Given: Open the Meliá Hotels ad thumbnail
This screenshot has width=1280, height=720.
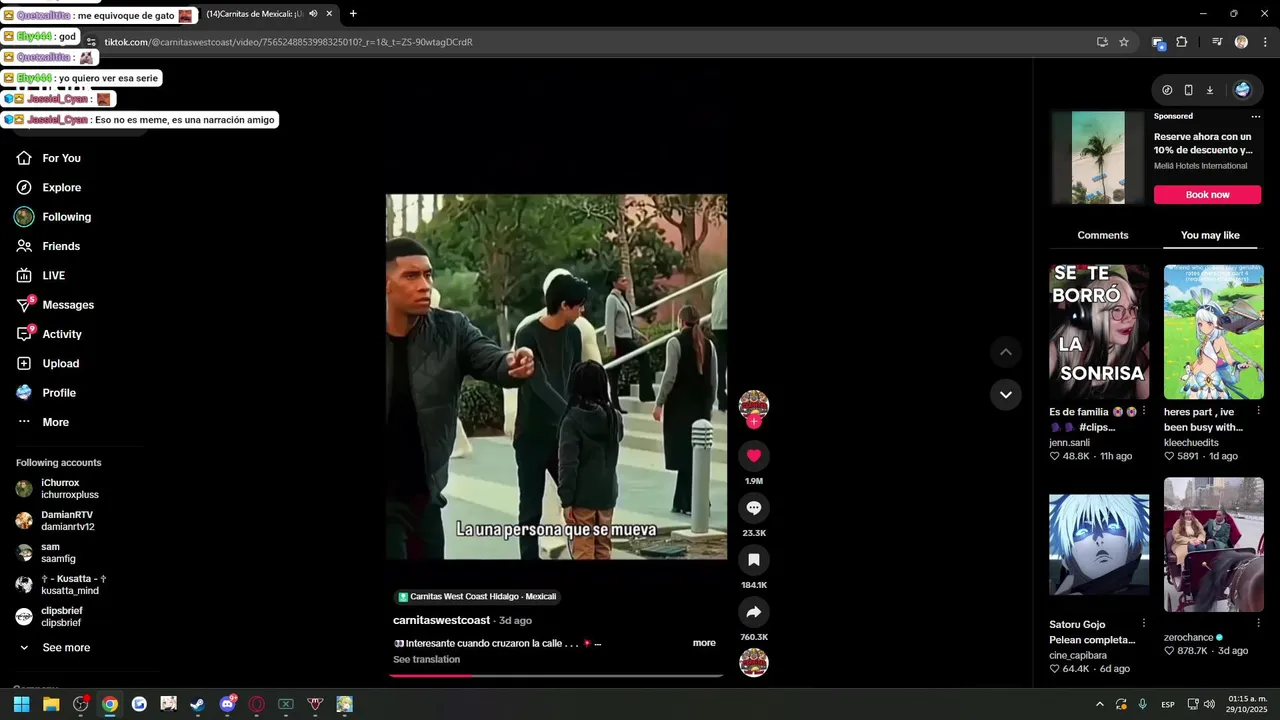Looking at the screenshot, I should coord(1098,158).
